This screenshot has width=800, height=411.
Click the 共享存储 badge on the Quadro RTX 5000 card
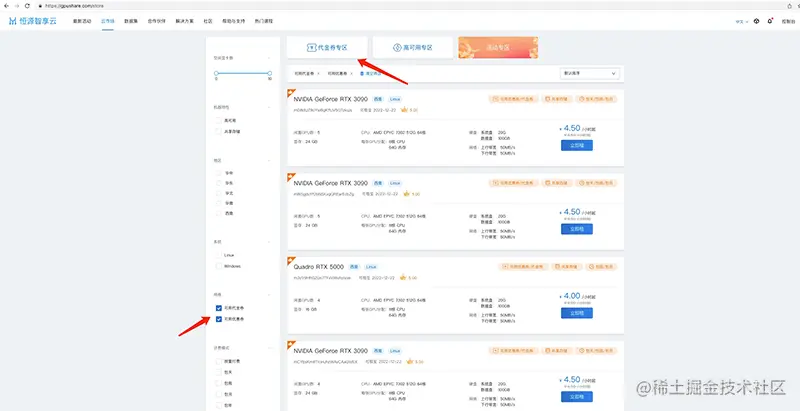[x=567, y=266]
